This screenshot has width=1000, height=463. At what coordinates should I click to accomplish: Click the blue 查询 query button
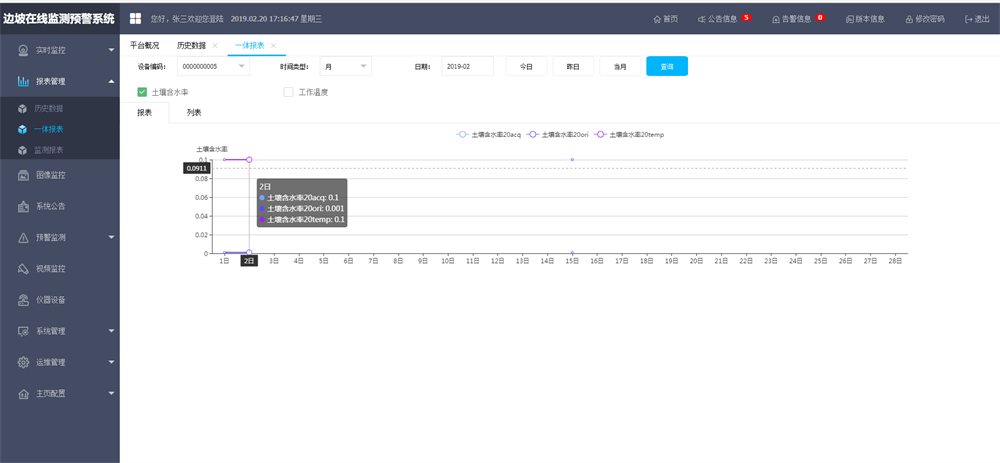666,66
